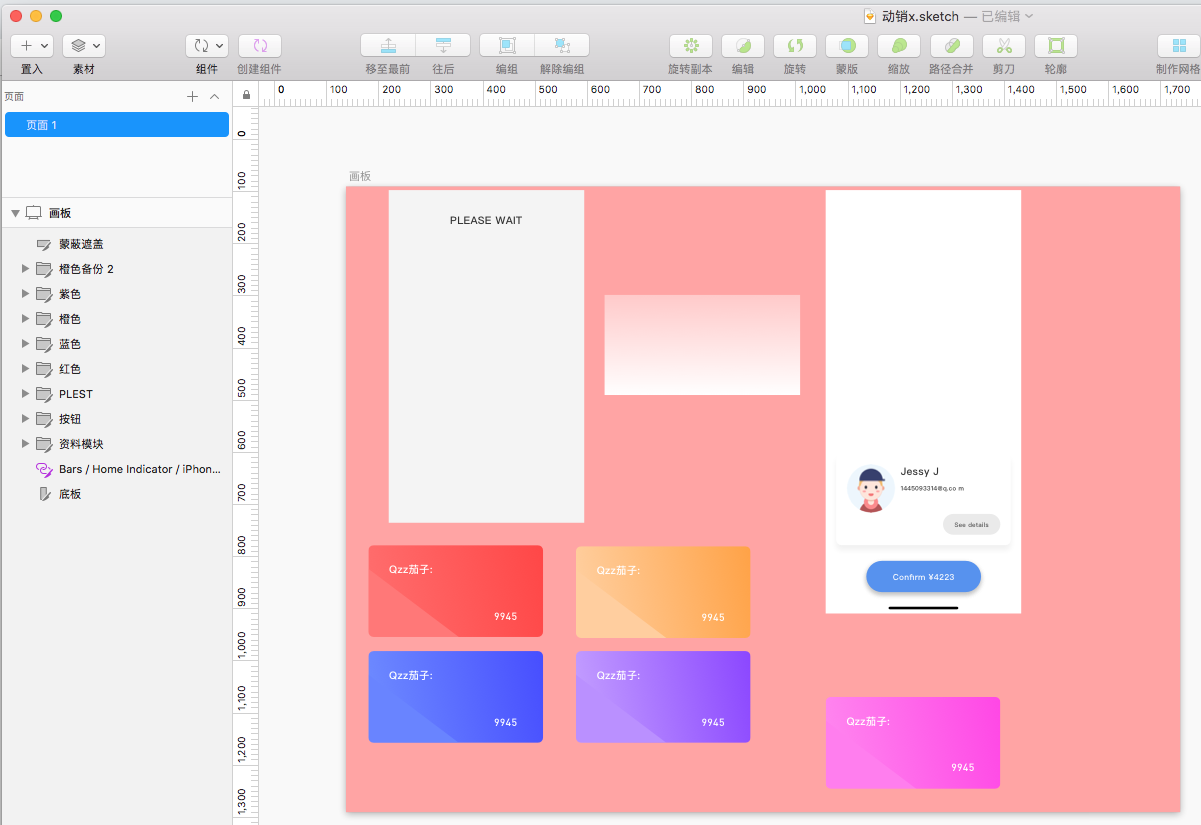1201x825 pixels.
Task: Click the 画板 artboard icon in layer list
Action: (33, 213)
